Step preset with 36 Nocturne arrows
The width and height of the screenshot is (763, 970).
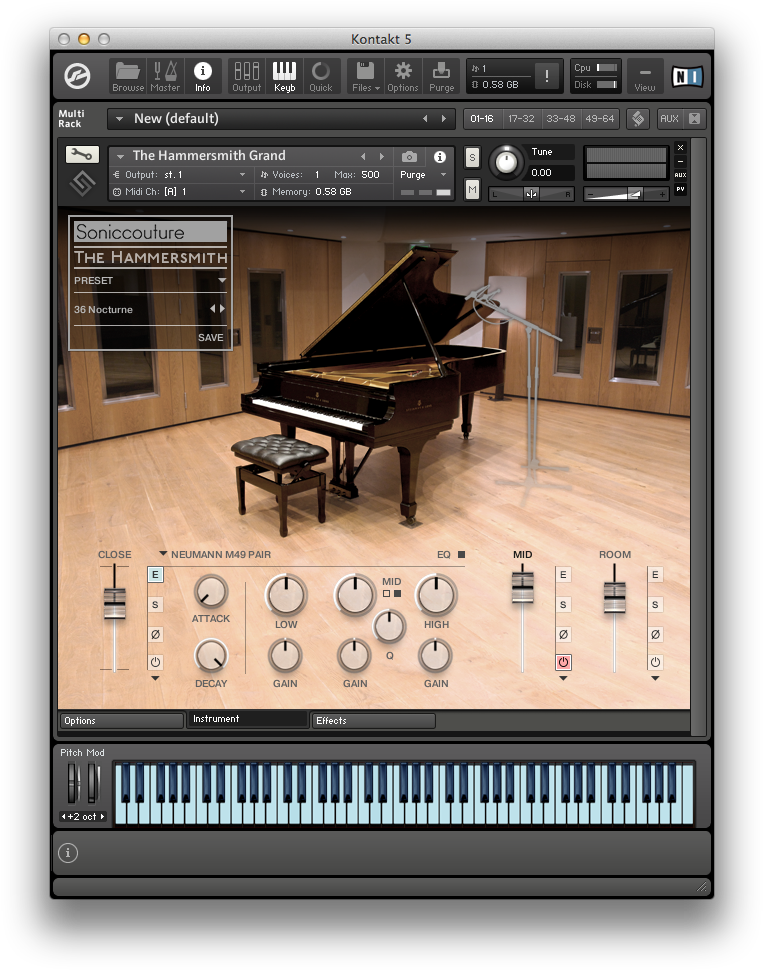217,309
